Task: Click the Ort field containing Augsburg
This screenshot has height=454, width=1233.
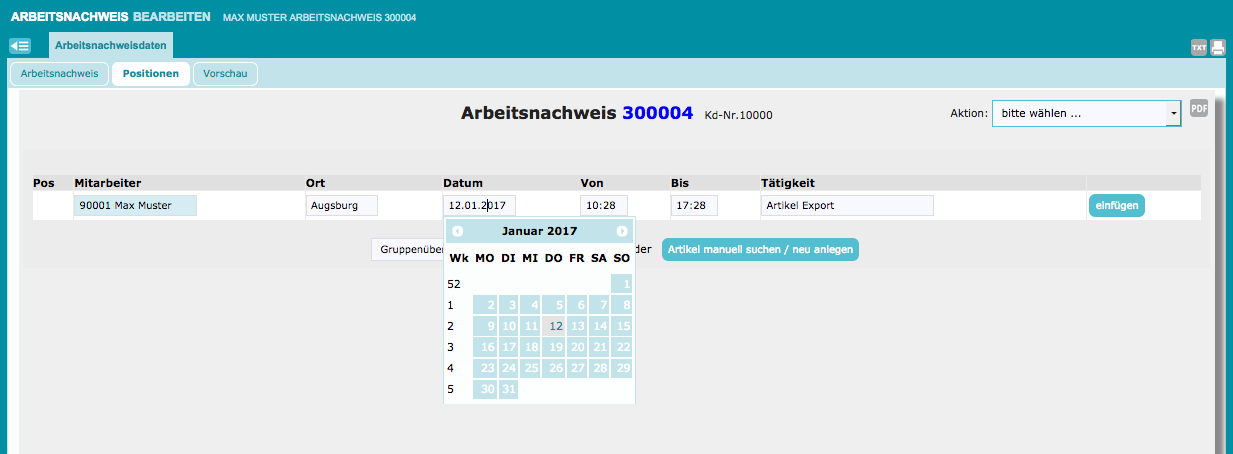Action: (x=341, y=206)
